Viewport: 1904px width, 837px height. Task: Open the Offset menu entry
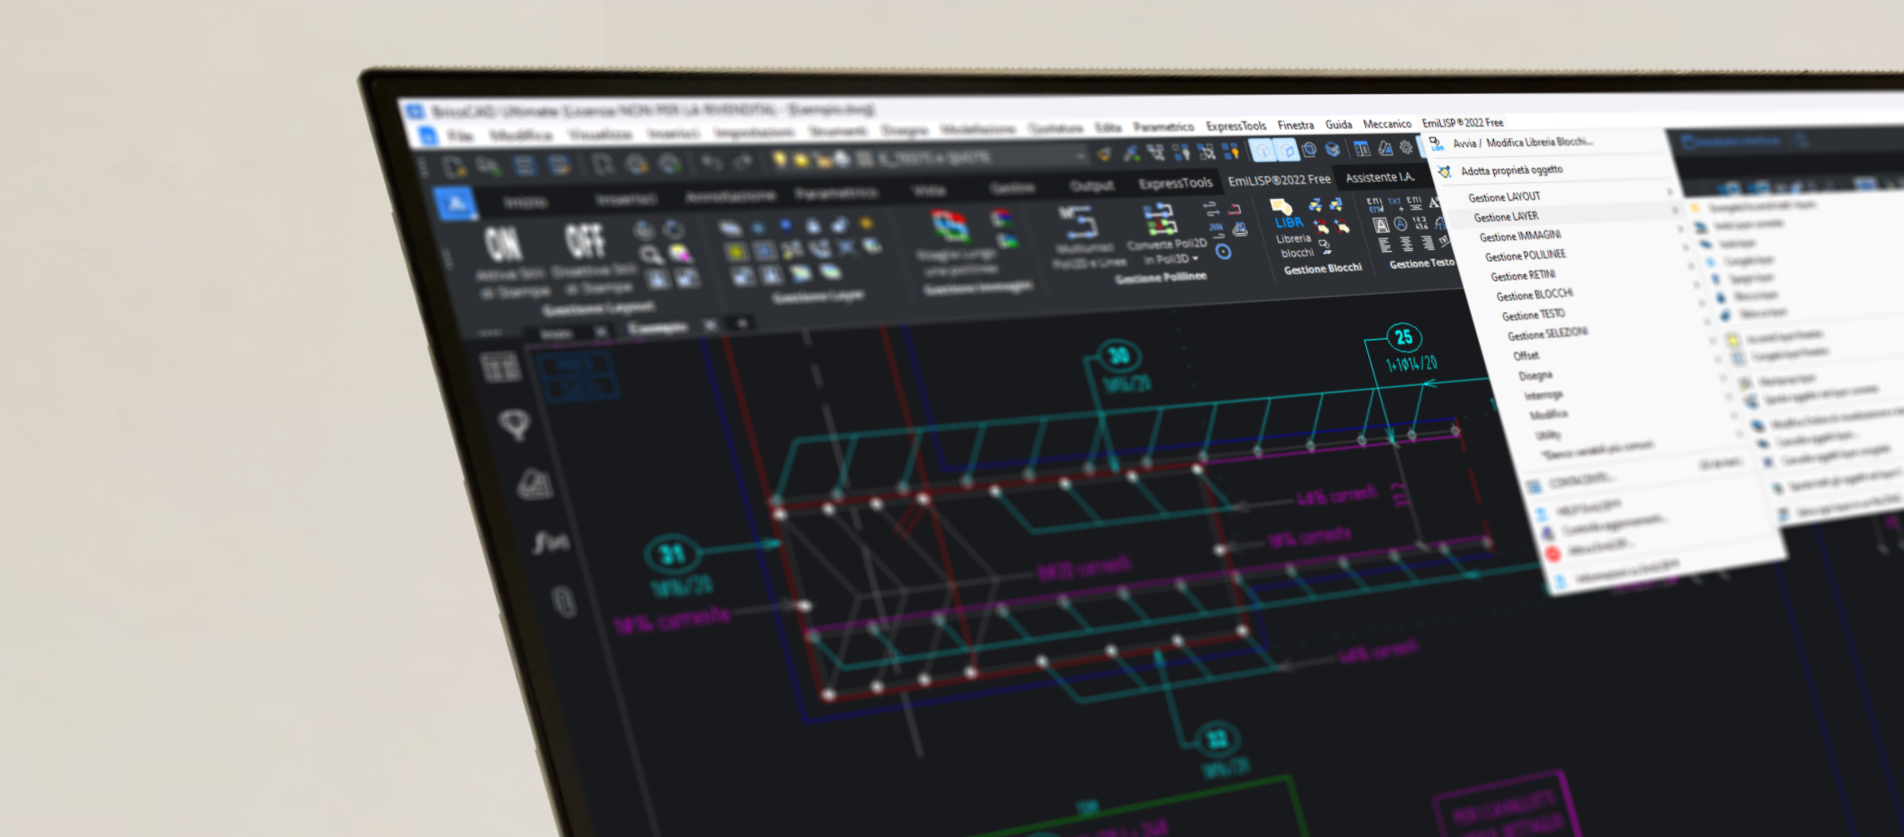point(1525,355)
